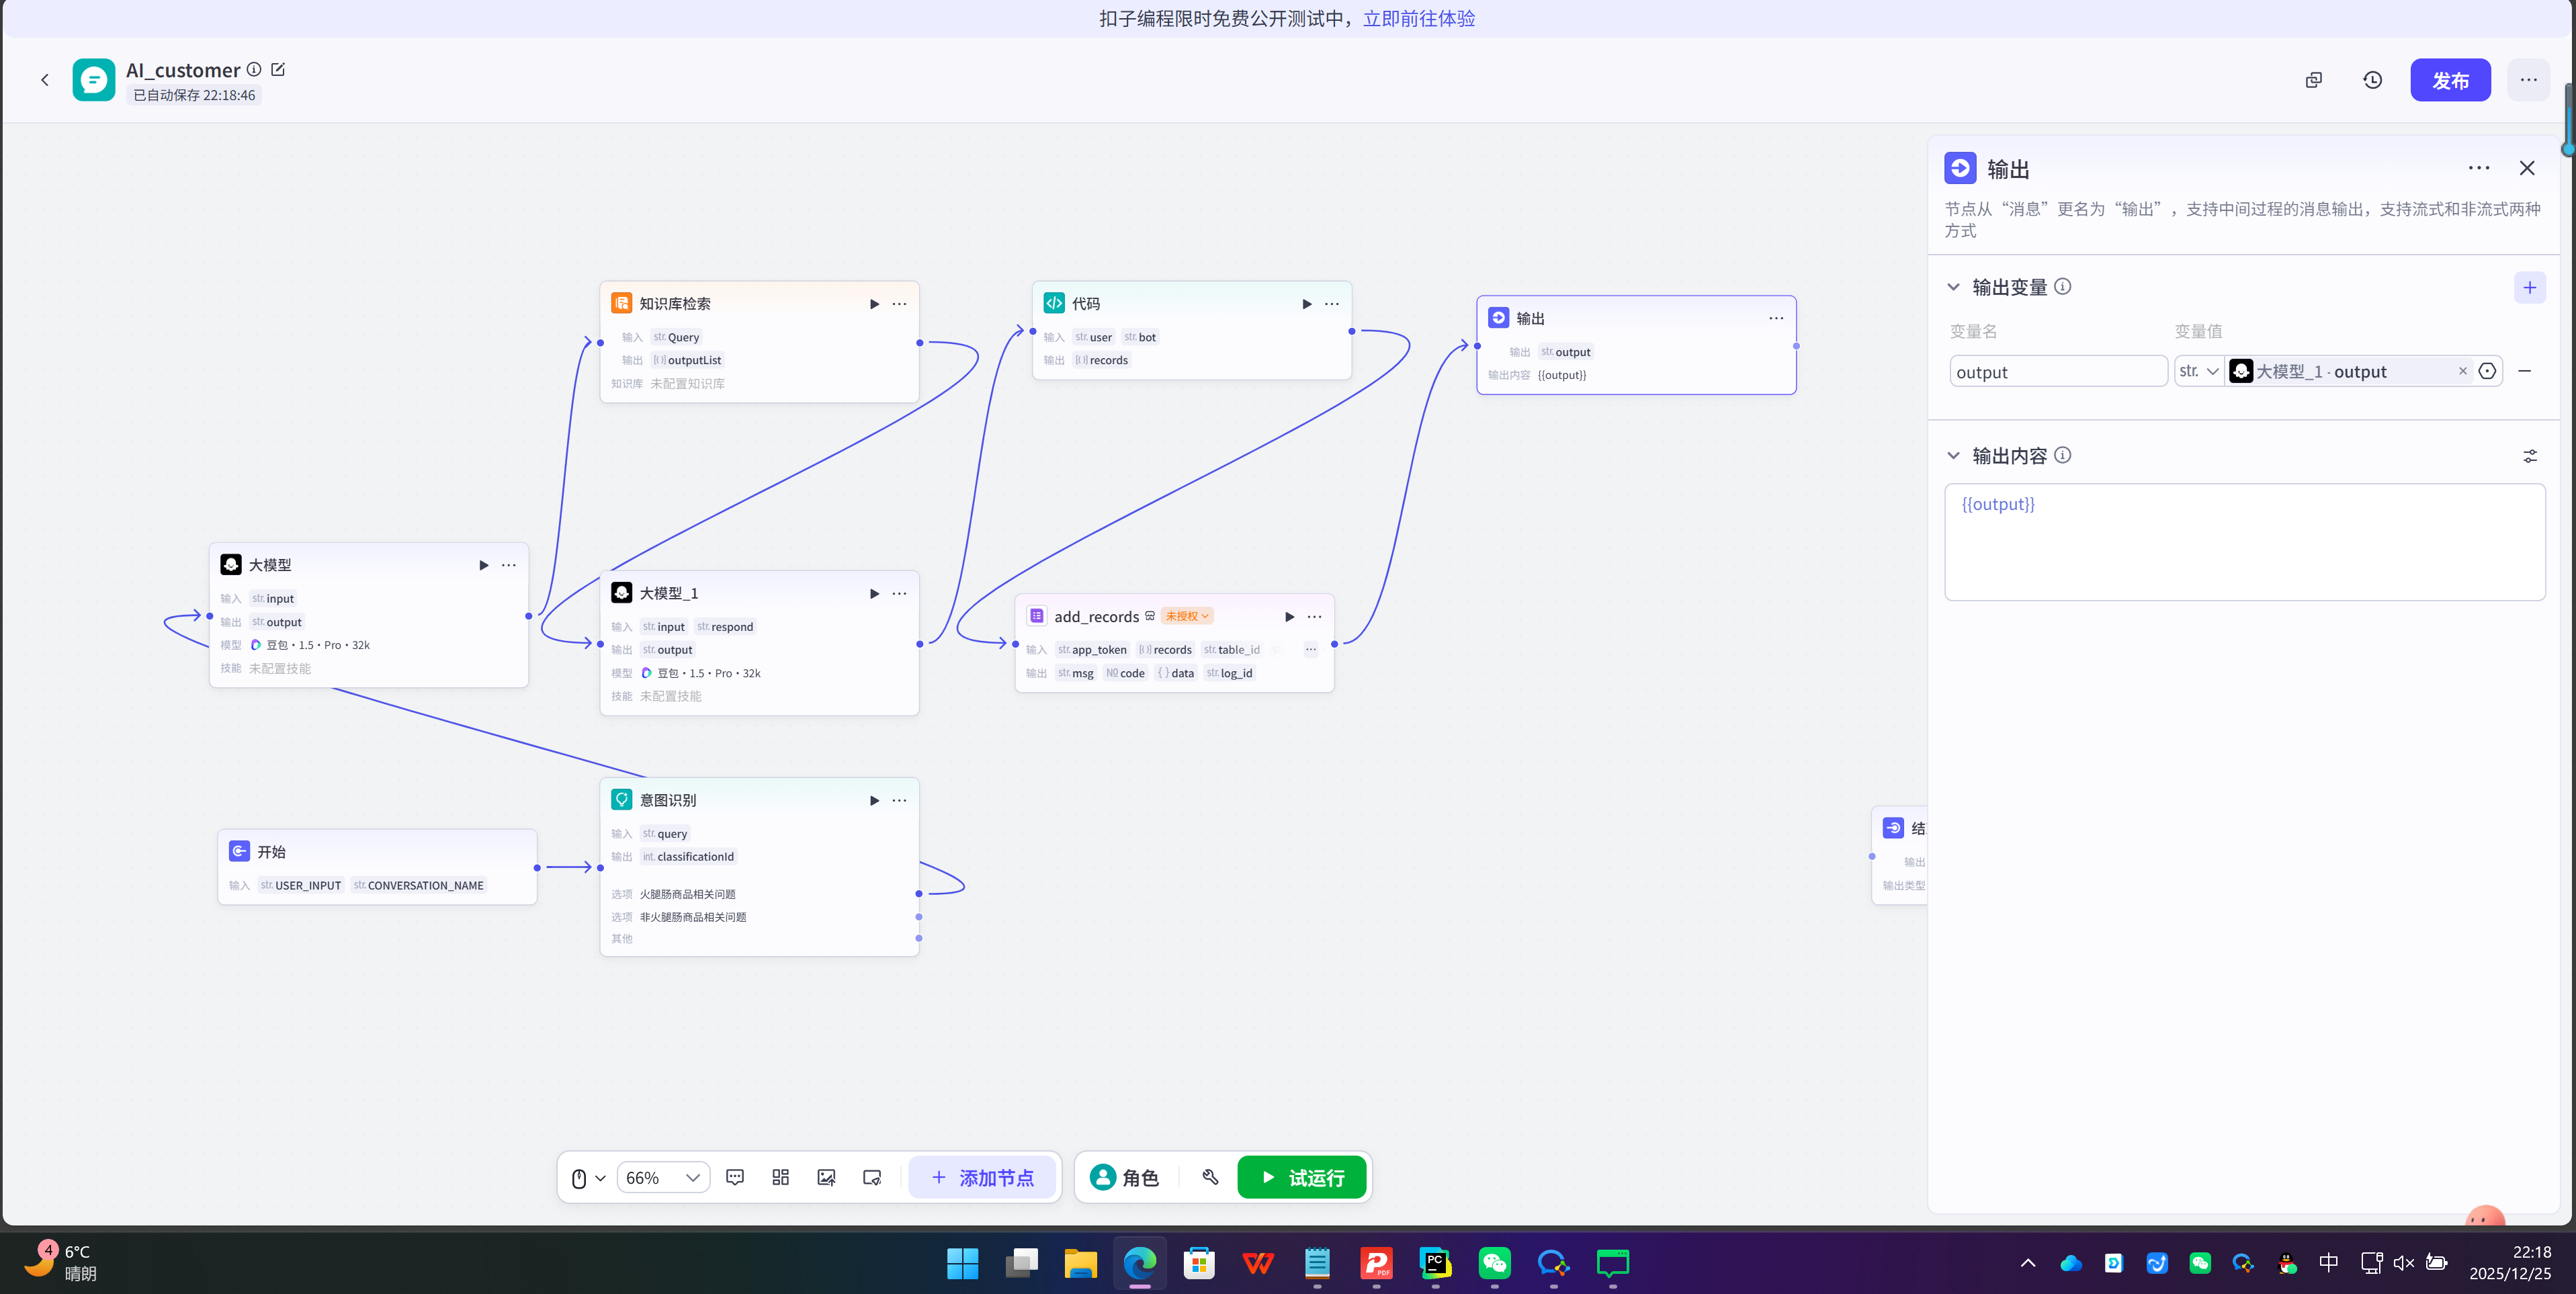Click the output variable name input field
The image size is (2576, 1294).
[2057, 372]
